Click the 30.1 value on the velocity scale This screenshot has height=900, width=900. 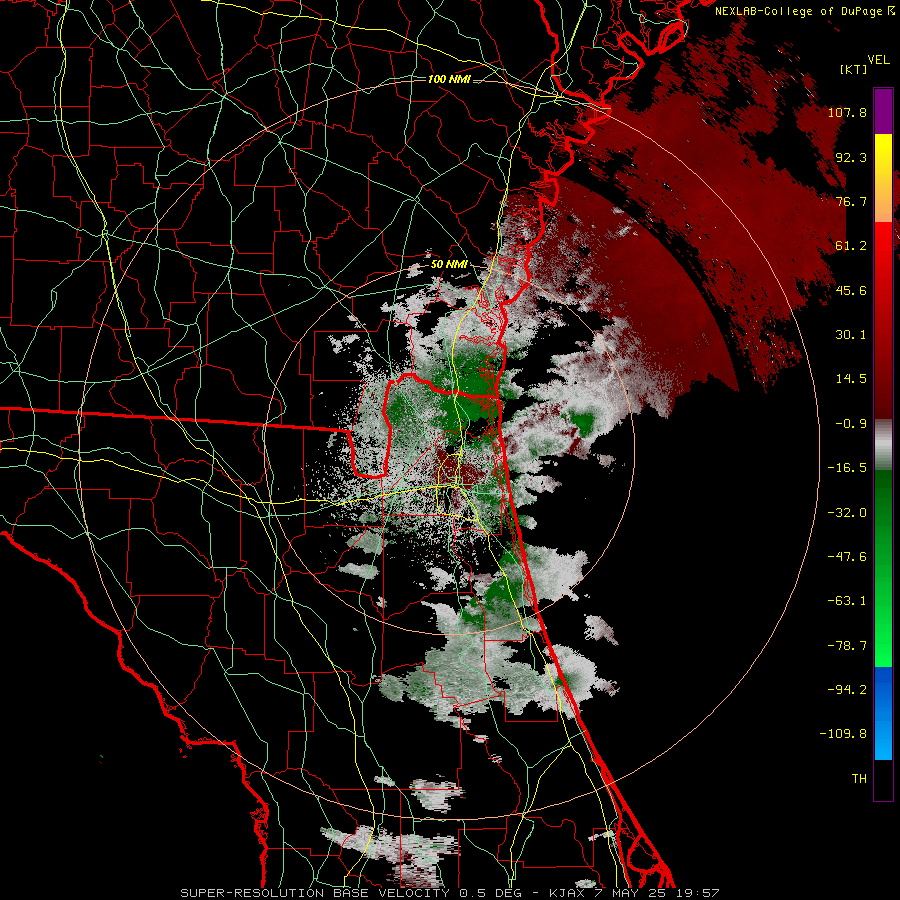(851, 335)
